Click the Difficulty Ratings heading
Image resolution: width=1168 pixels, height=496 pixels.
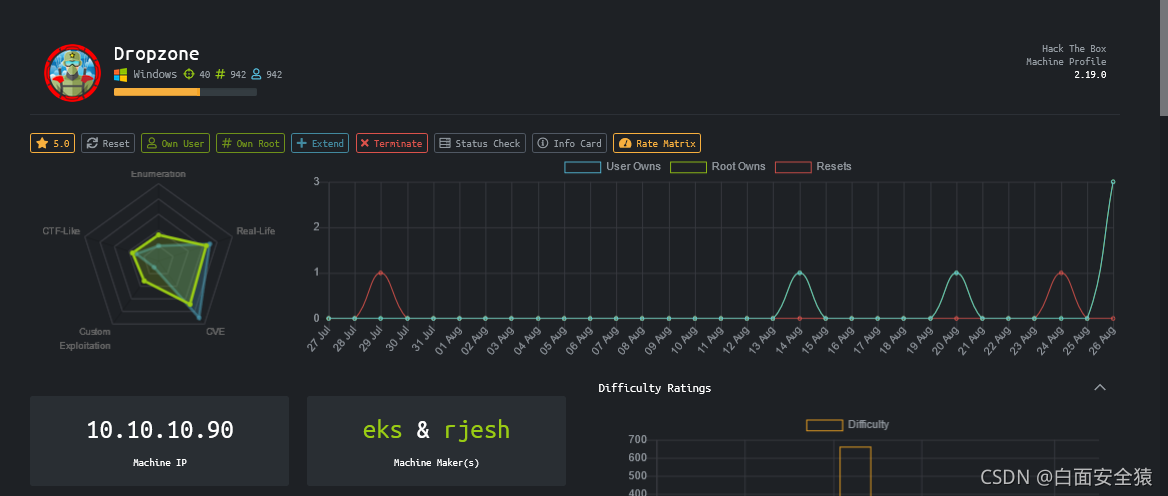click(655, 388)
